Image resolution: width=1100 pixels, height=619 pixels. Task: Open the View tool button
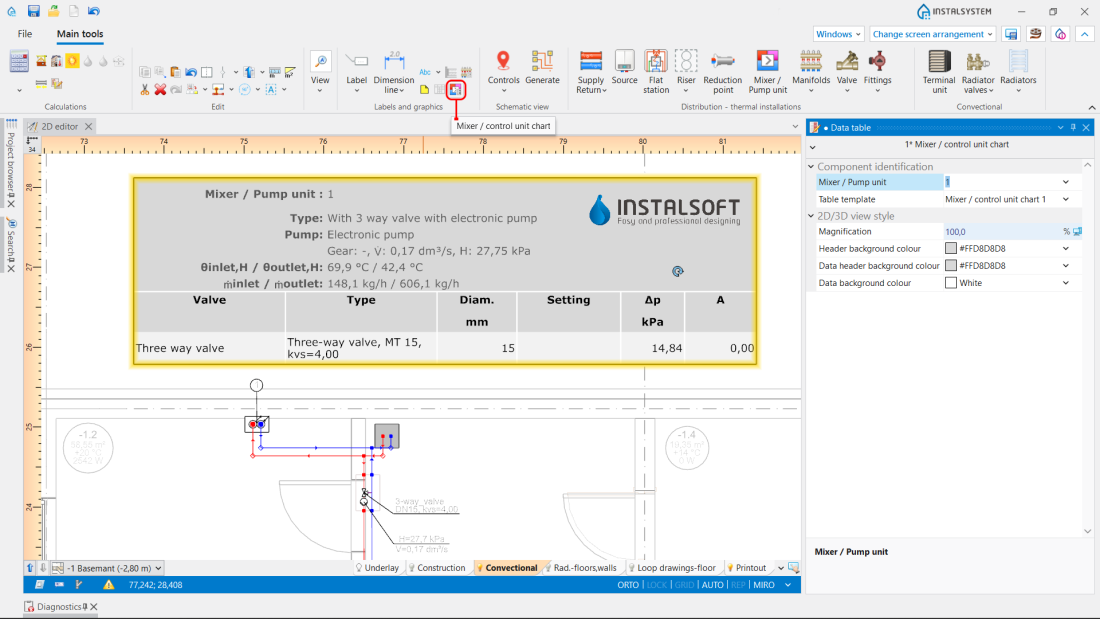point(320,71)
